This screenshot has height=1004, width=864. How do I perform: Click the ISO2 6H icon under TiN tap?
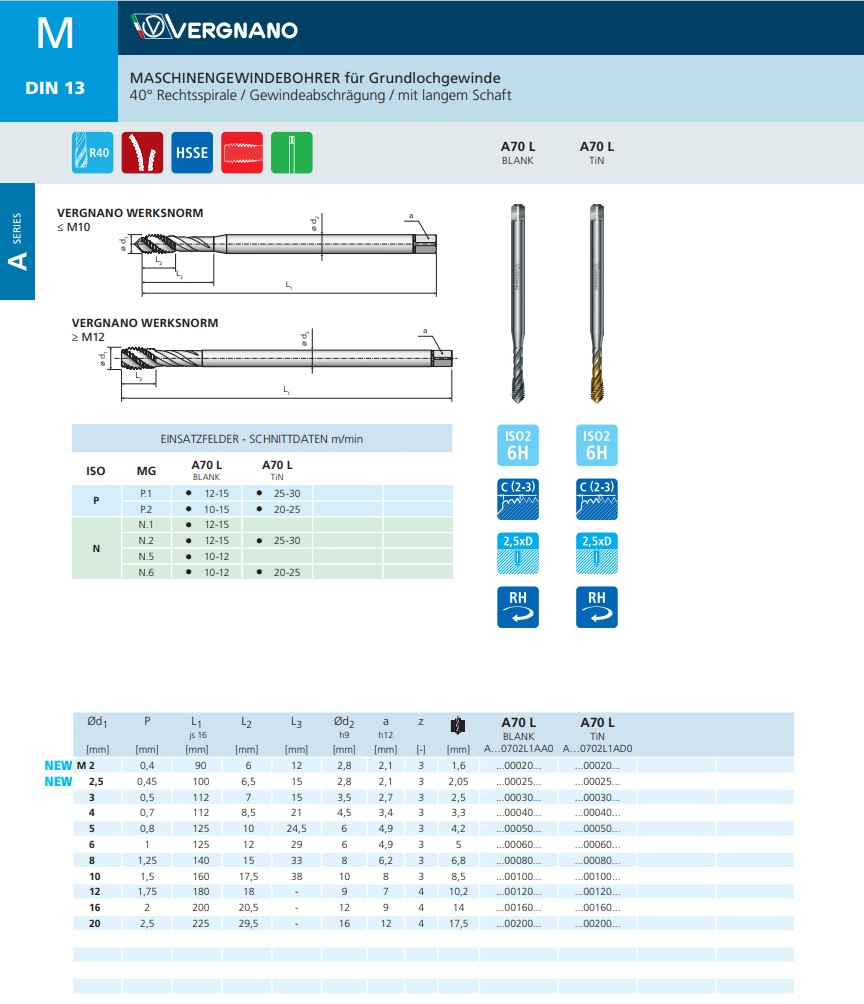597,446
